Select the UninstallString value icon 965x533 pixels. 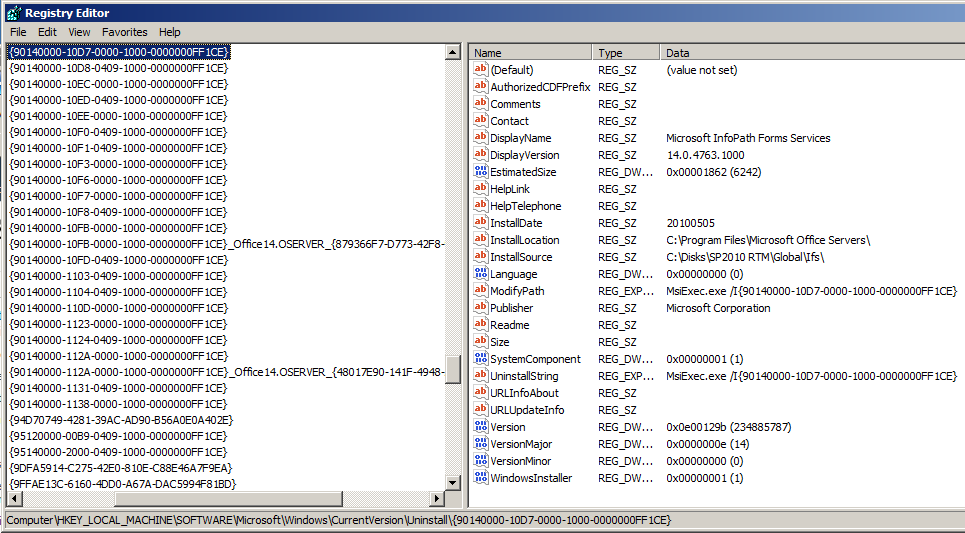(480, 376)
